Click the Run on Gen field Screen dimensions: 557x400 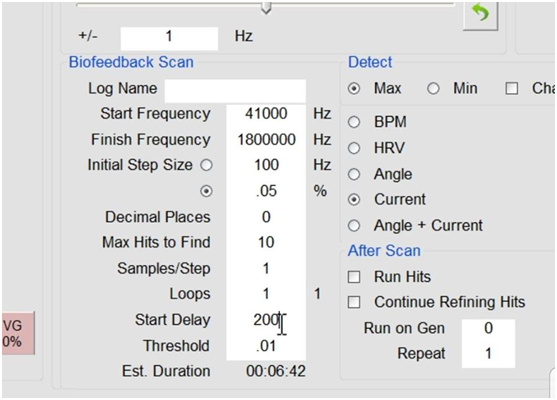click(x=488, y=328)
